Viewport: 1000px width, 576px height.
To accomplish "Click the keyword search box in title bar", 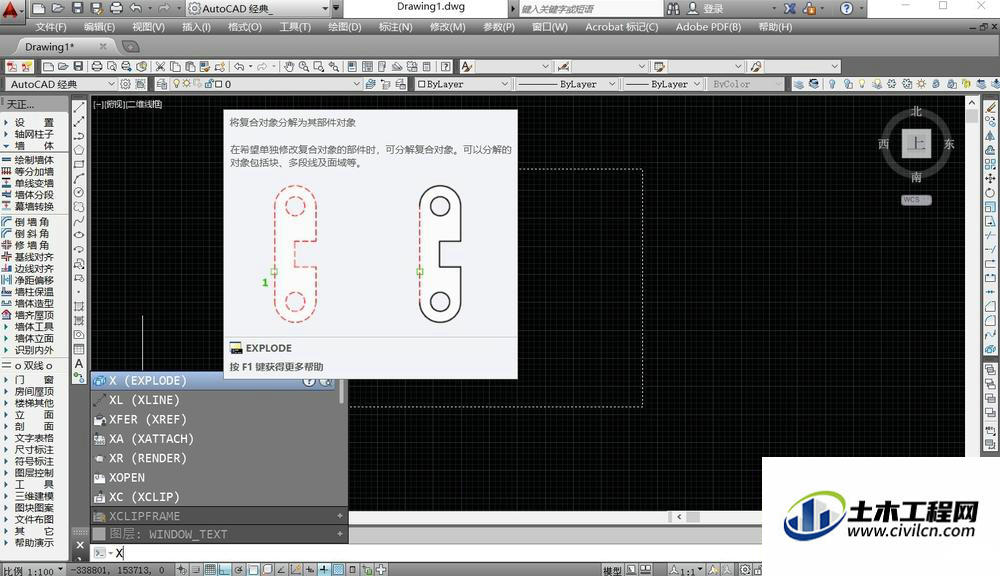I will click(590, 9).
